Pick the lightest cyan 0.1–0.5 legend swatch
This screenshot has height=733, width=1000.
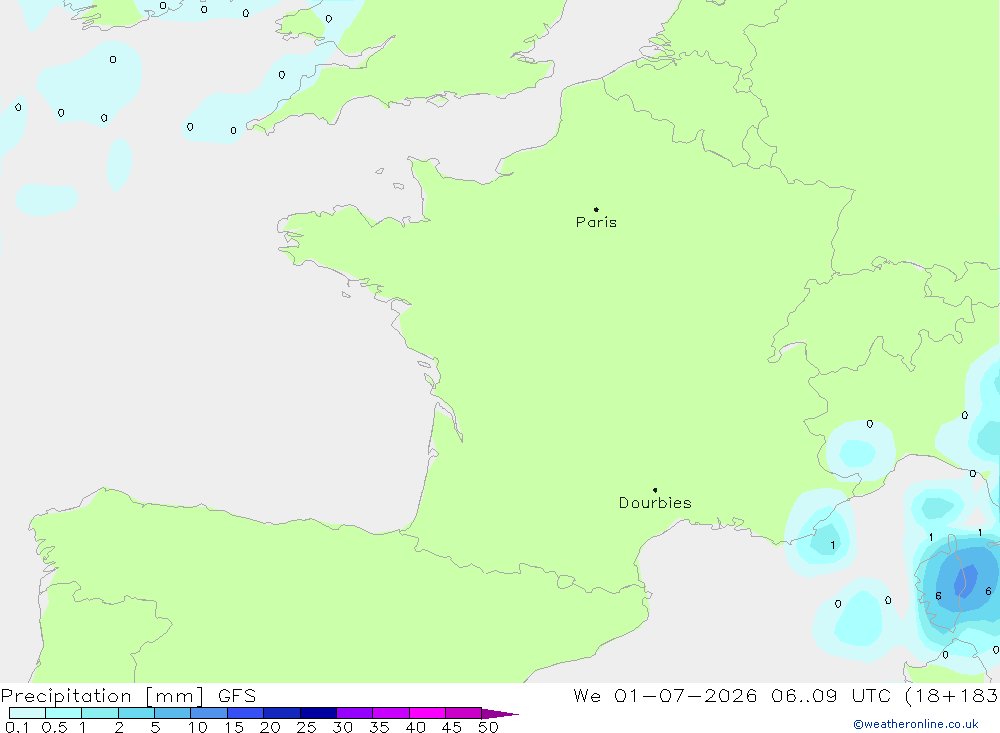click(x=27, y=713)
